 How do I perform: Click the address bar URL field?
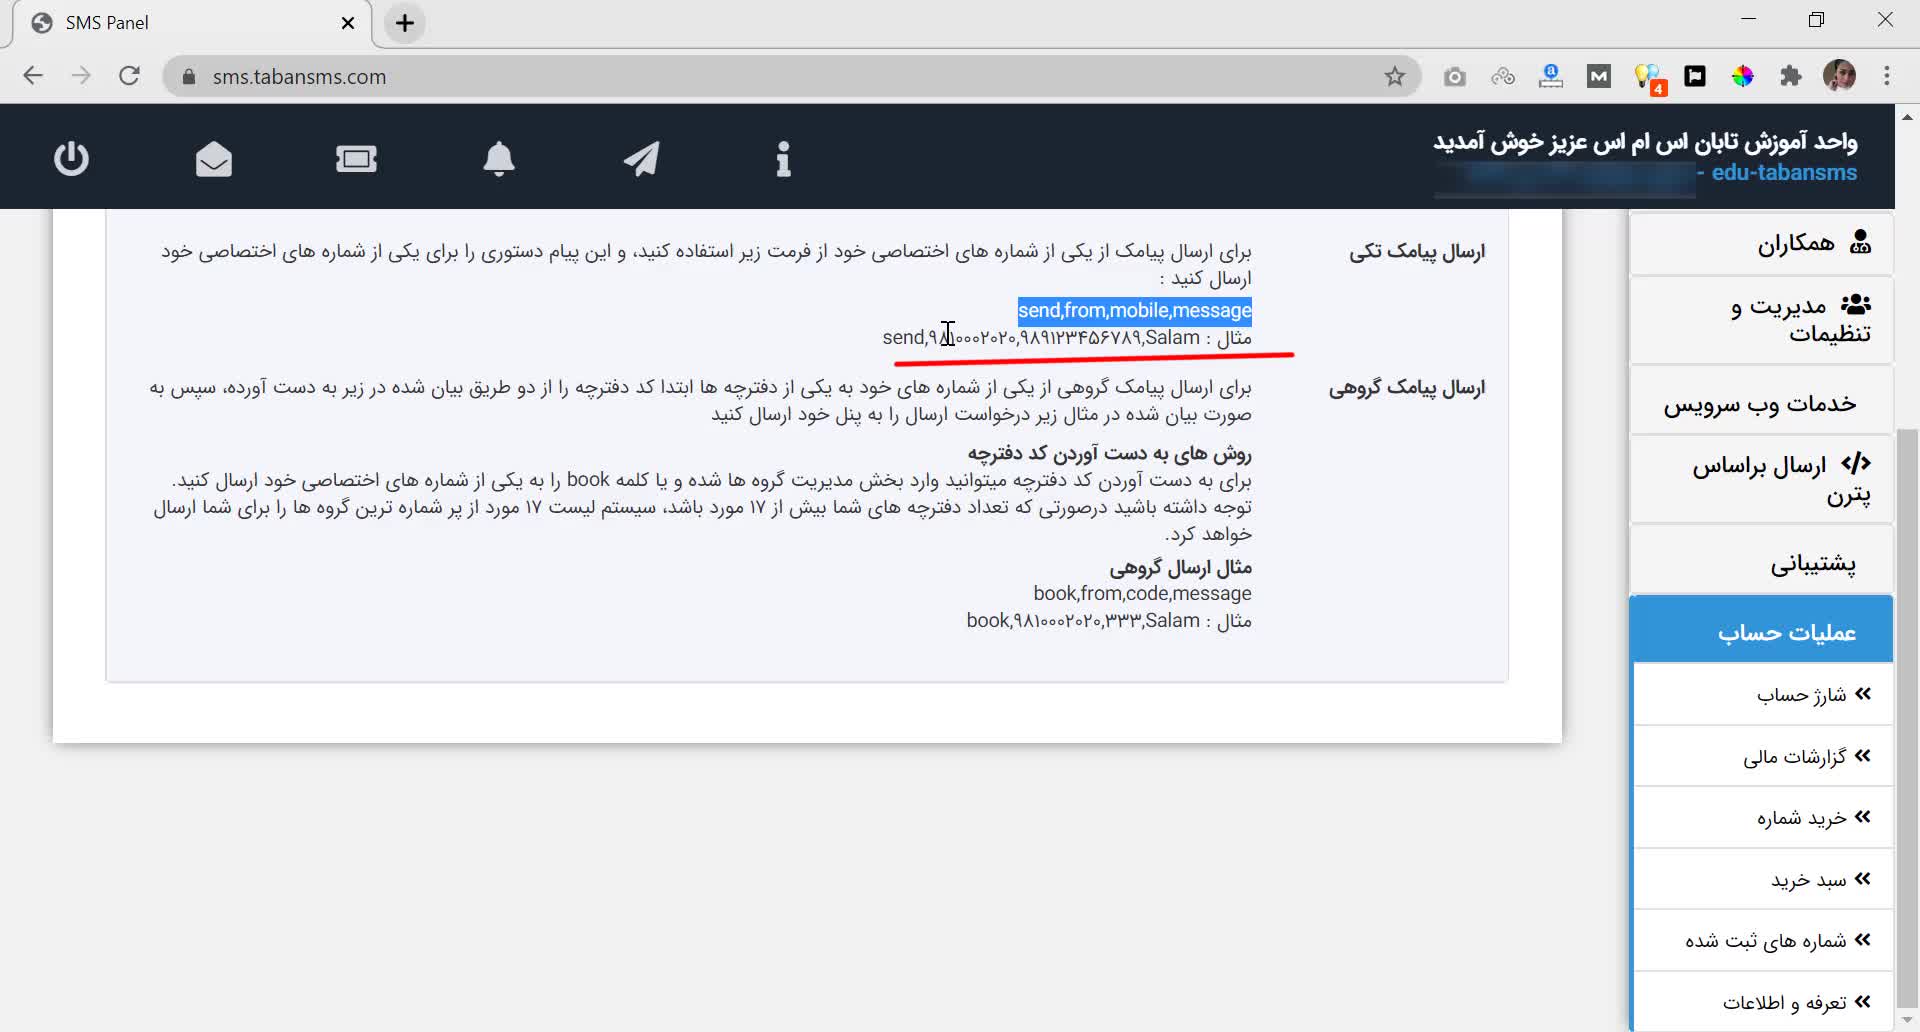[780, 77]
